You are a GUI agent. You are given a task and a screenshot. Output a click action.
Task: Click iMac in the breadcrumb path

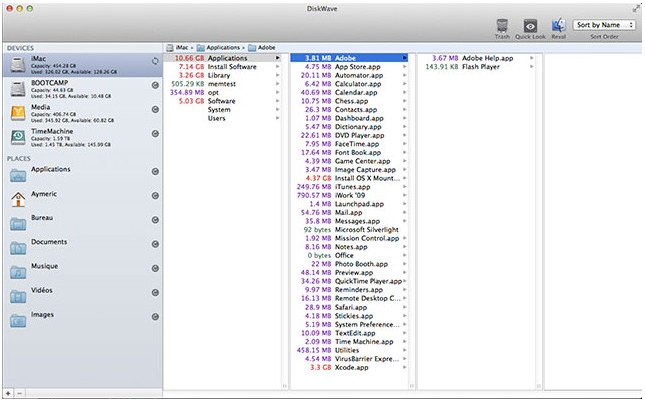point(182,48)
